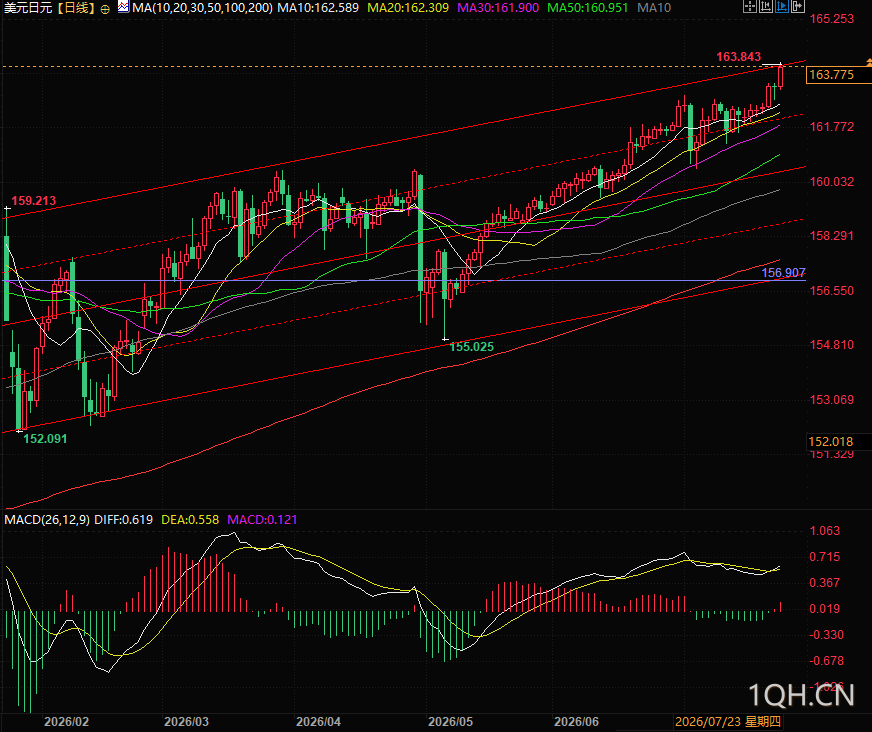
Task: Select the magenta MA30:161.900 legend
Action: (498, 8)
